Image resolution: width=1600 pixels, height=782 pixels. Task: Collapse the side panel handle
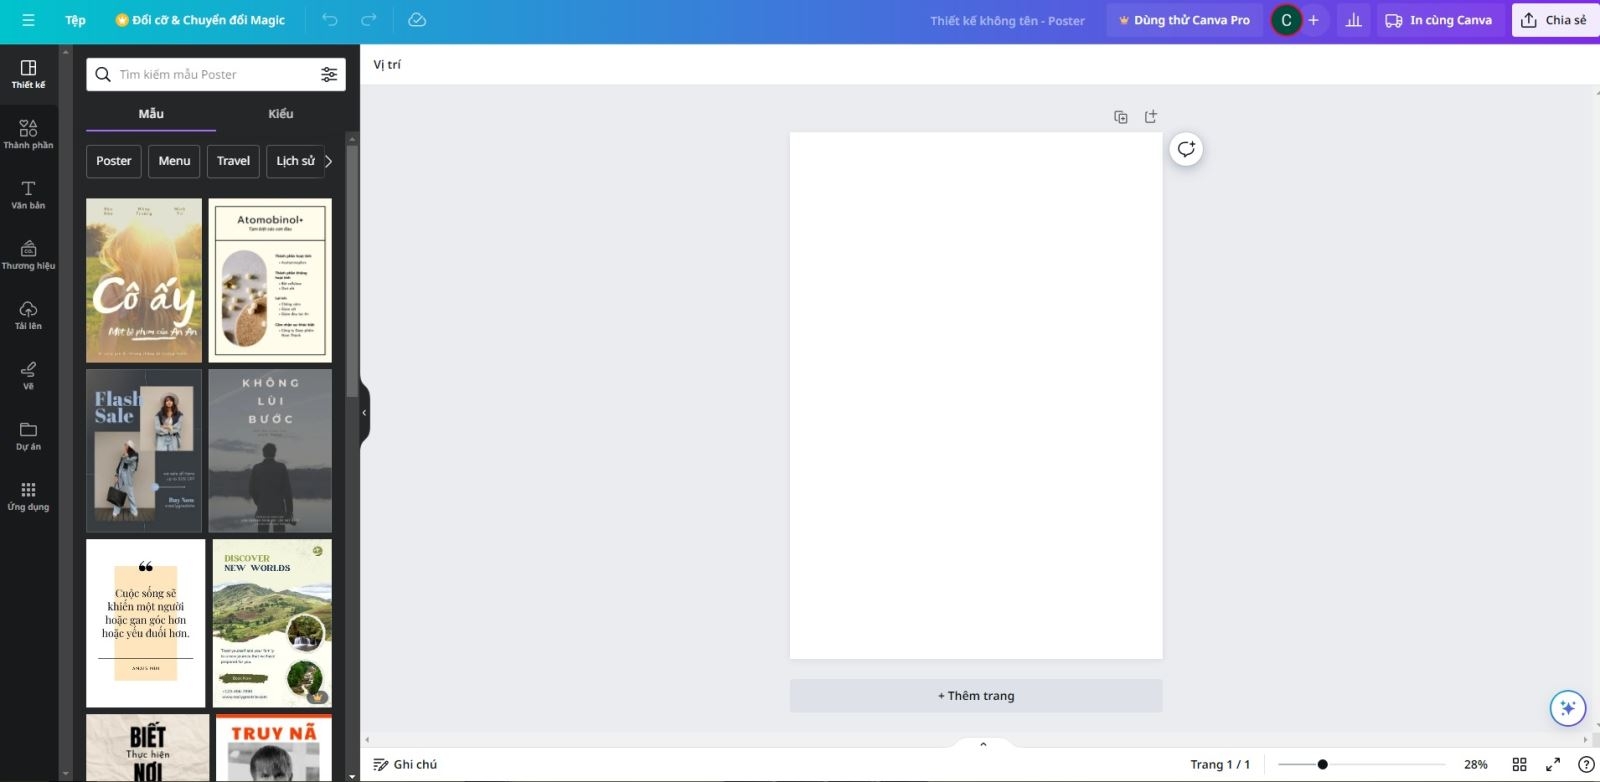point(365,412)
